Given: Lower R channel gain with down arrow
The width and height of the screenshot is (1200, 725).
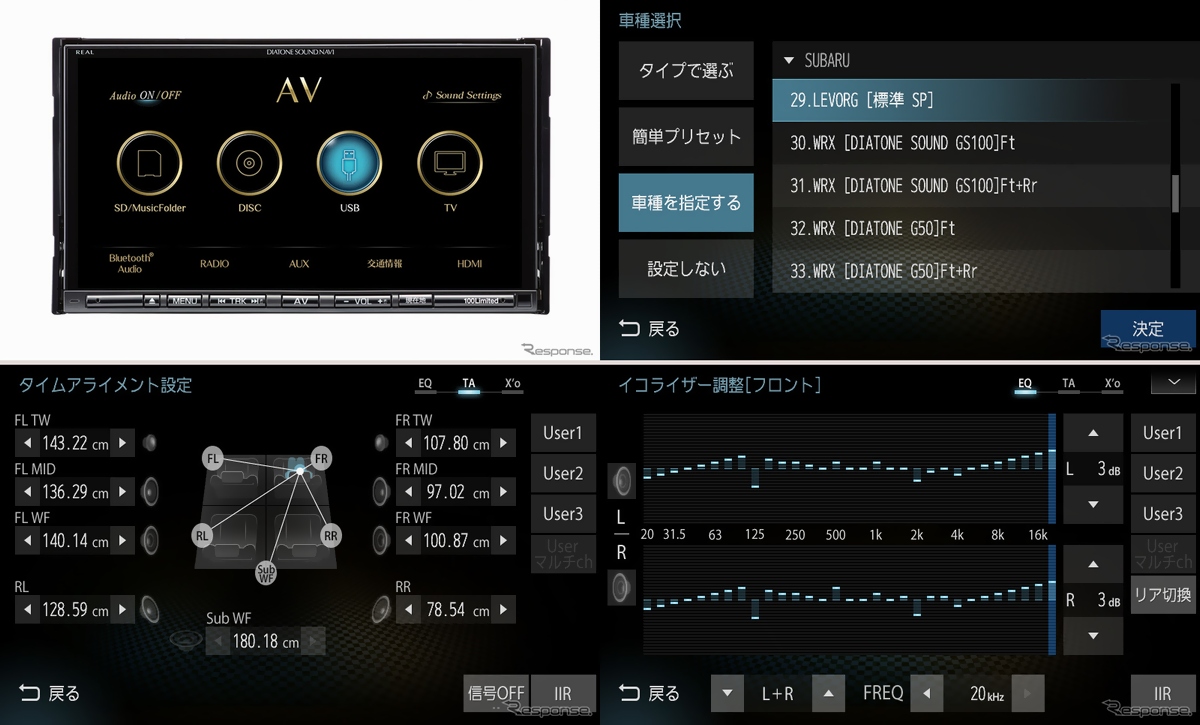Looking at the screenshot, I should coord(1093,635).
